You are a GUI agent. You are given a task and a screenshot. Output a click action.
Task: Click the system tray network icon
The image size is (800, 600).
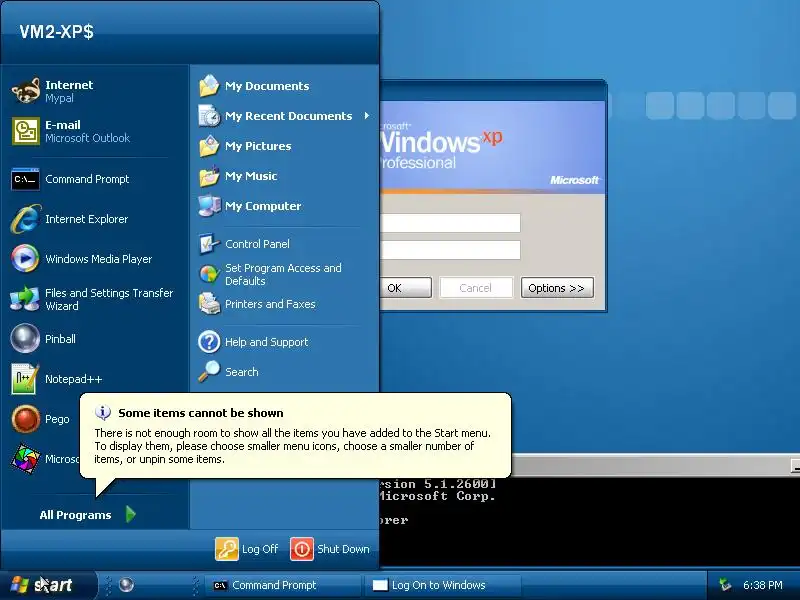click(x=724, y=585)
